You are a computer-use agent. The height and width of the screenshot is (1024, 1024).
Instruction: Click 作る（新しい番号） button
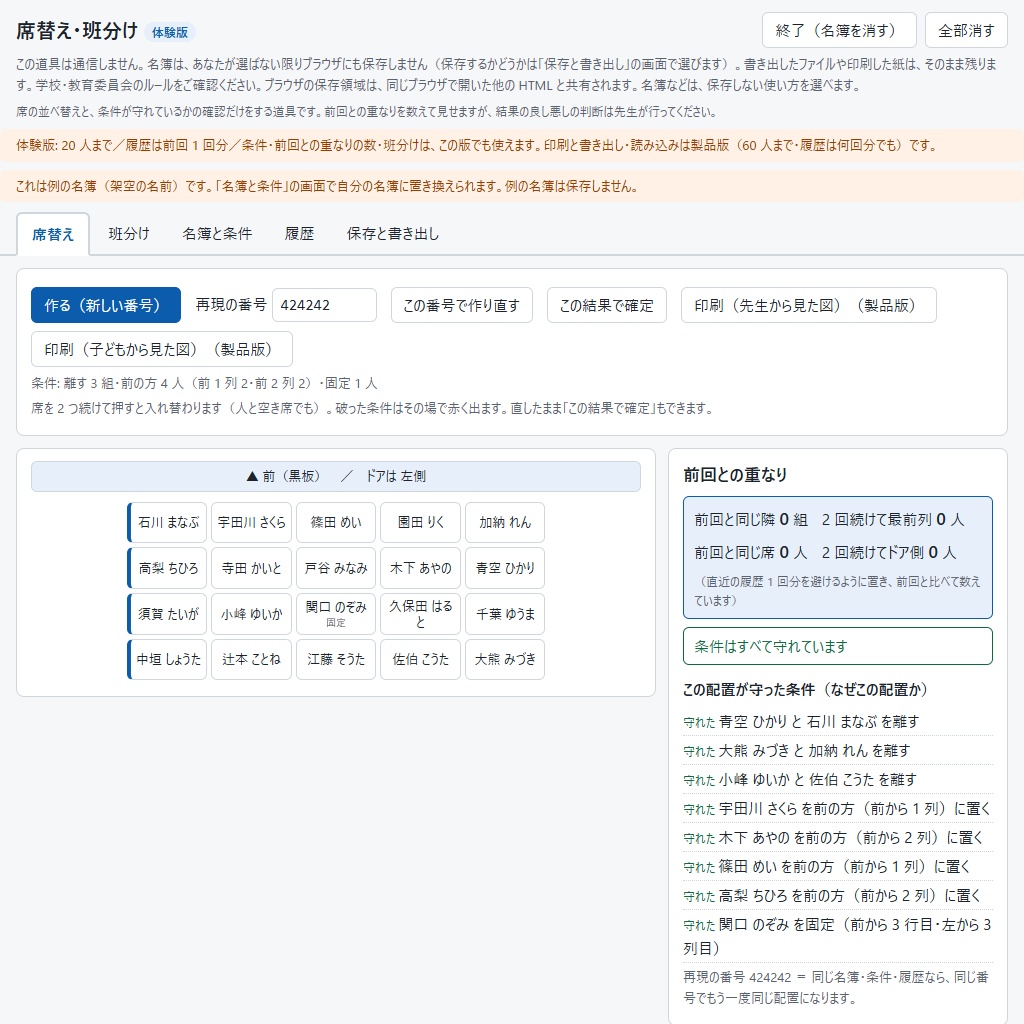[x=106, y=305]
